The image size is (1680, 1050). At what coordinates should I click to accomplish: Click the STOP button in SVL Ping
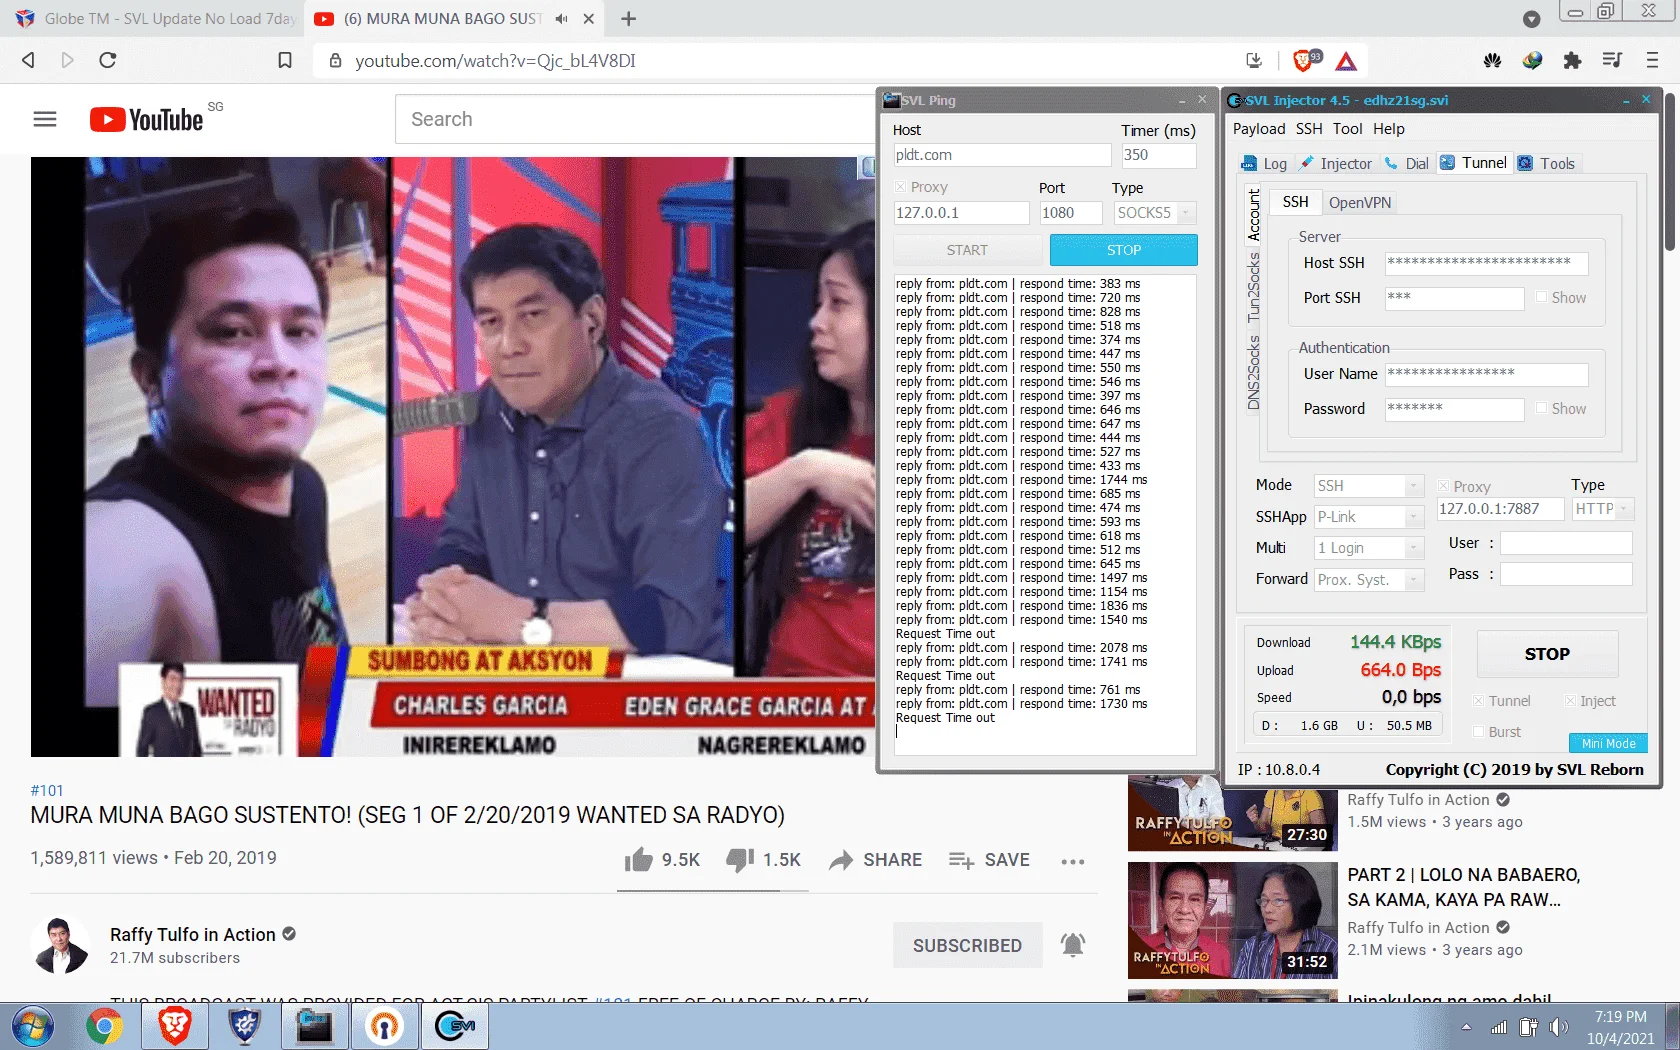click(x=1124, y=250)
